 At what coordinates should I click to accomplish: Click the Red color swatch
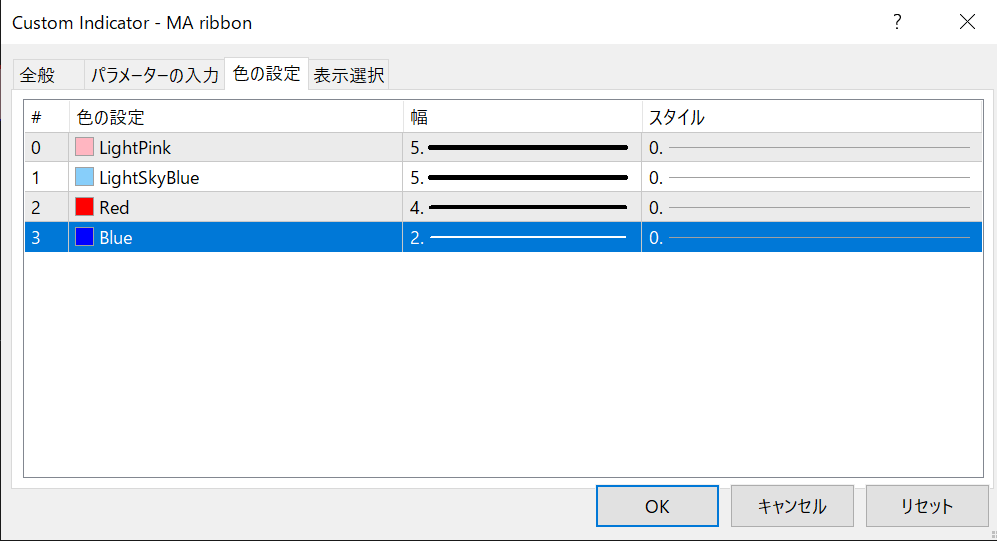click(x=84, y=208)
